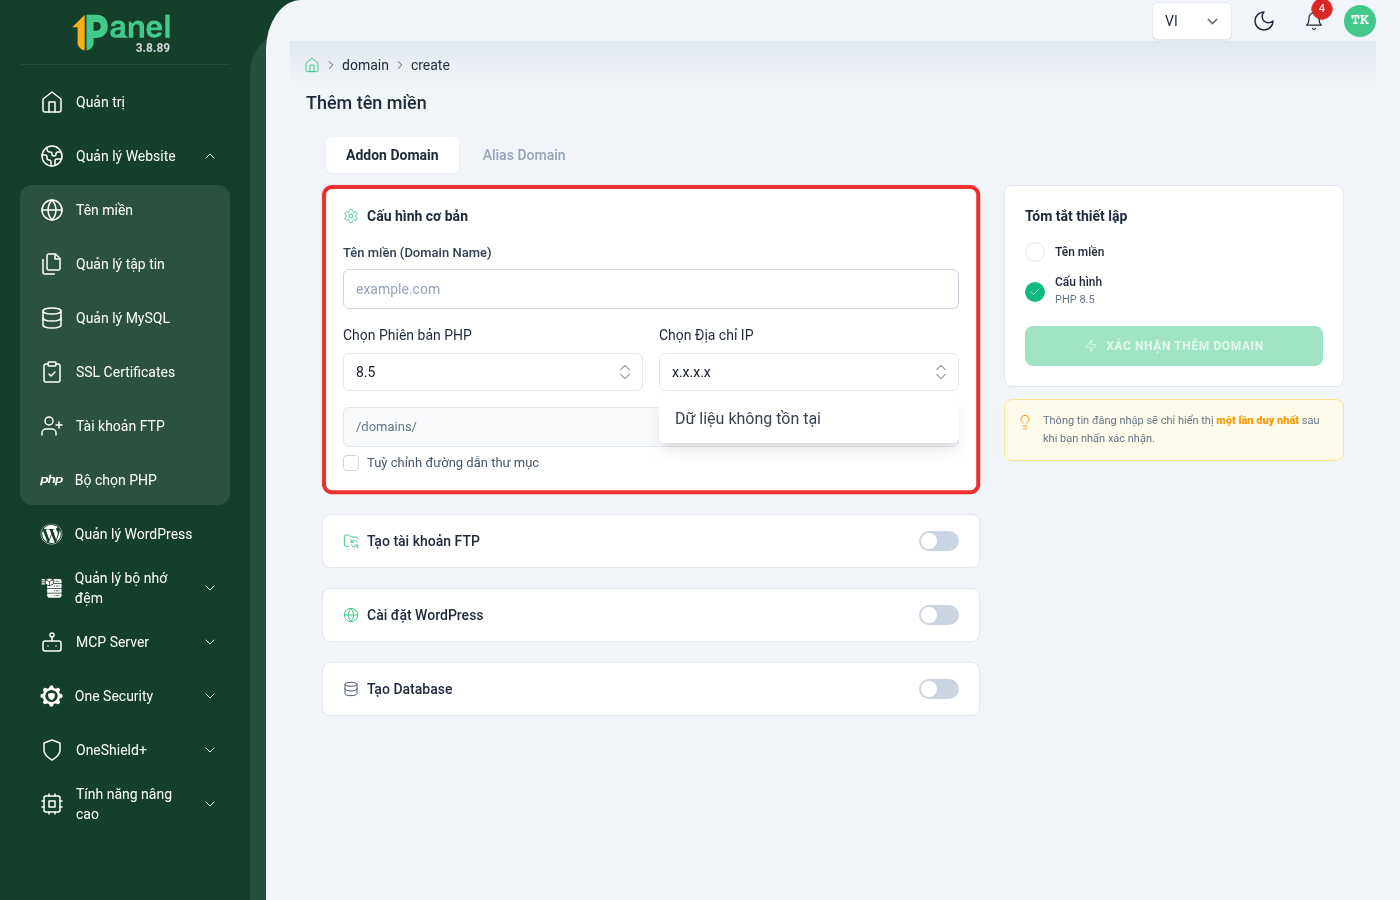Click the One Security gear icon
The image size is (1400, 900).
click(52, 696)
